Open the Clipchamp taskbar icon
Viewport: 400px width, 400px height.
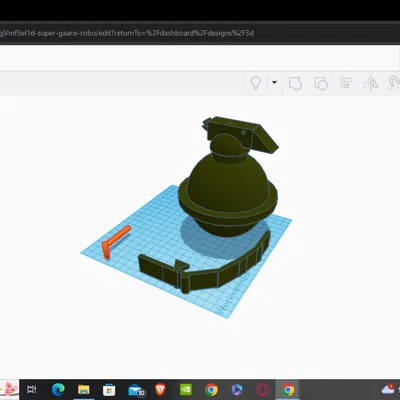237,389
